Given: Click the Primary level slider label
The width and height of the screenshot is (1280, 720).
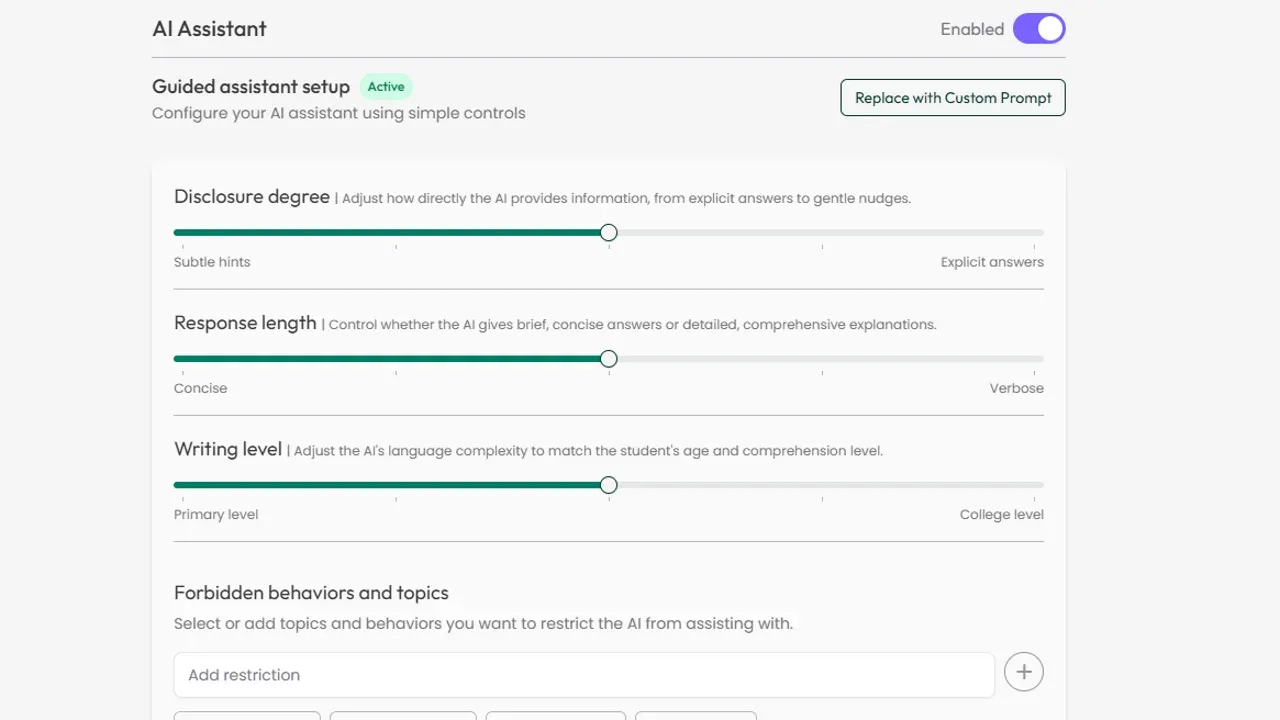Looking at the screenshot, I should click(x=216, y=514).
